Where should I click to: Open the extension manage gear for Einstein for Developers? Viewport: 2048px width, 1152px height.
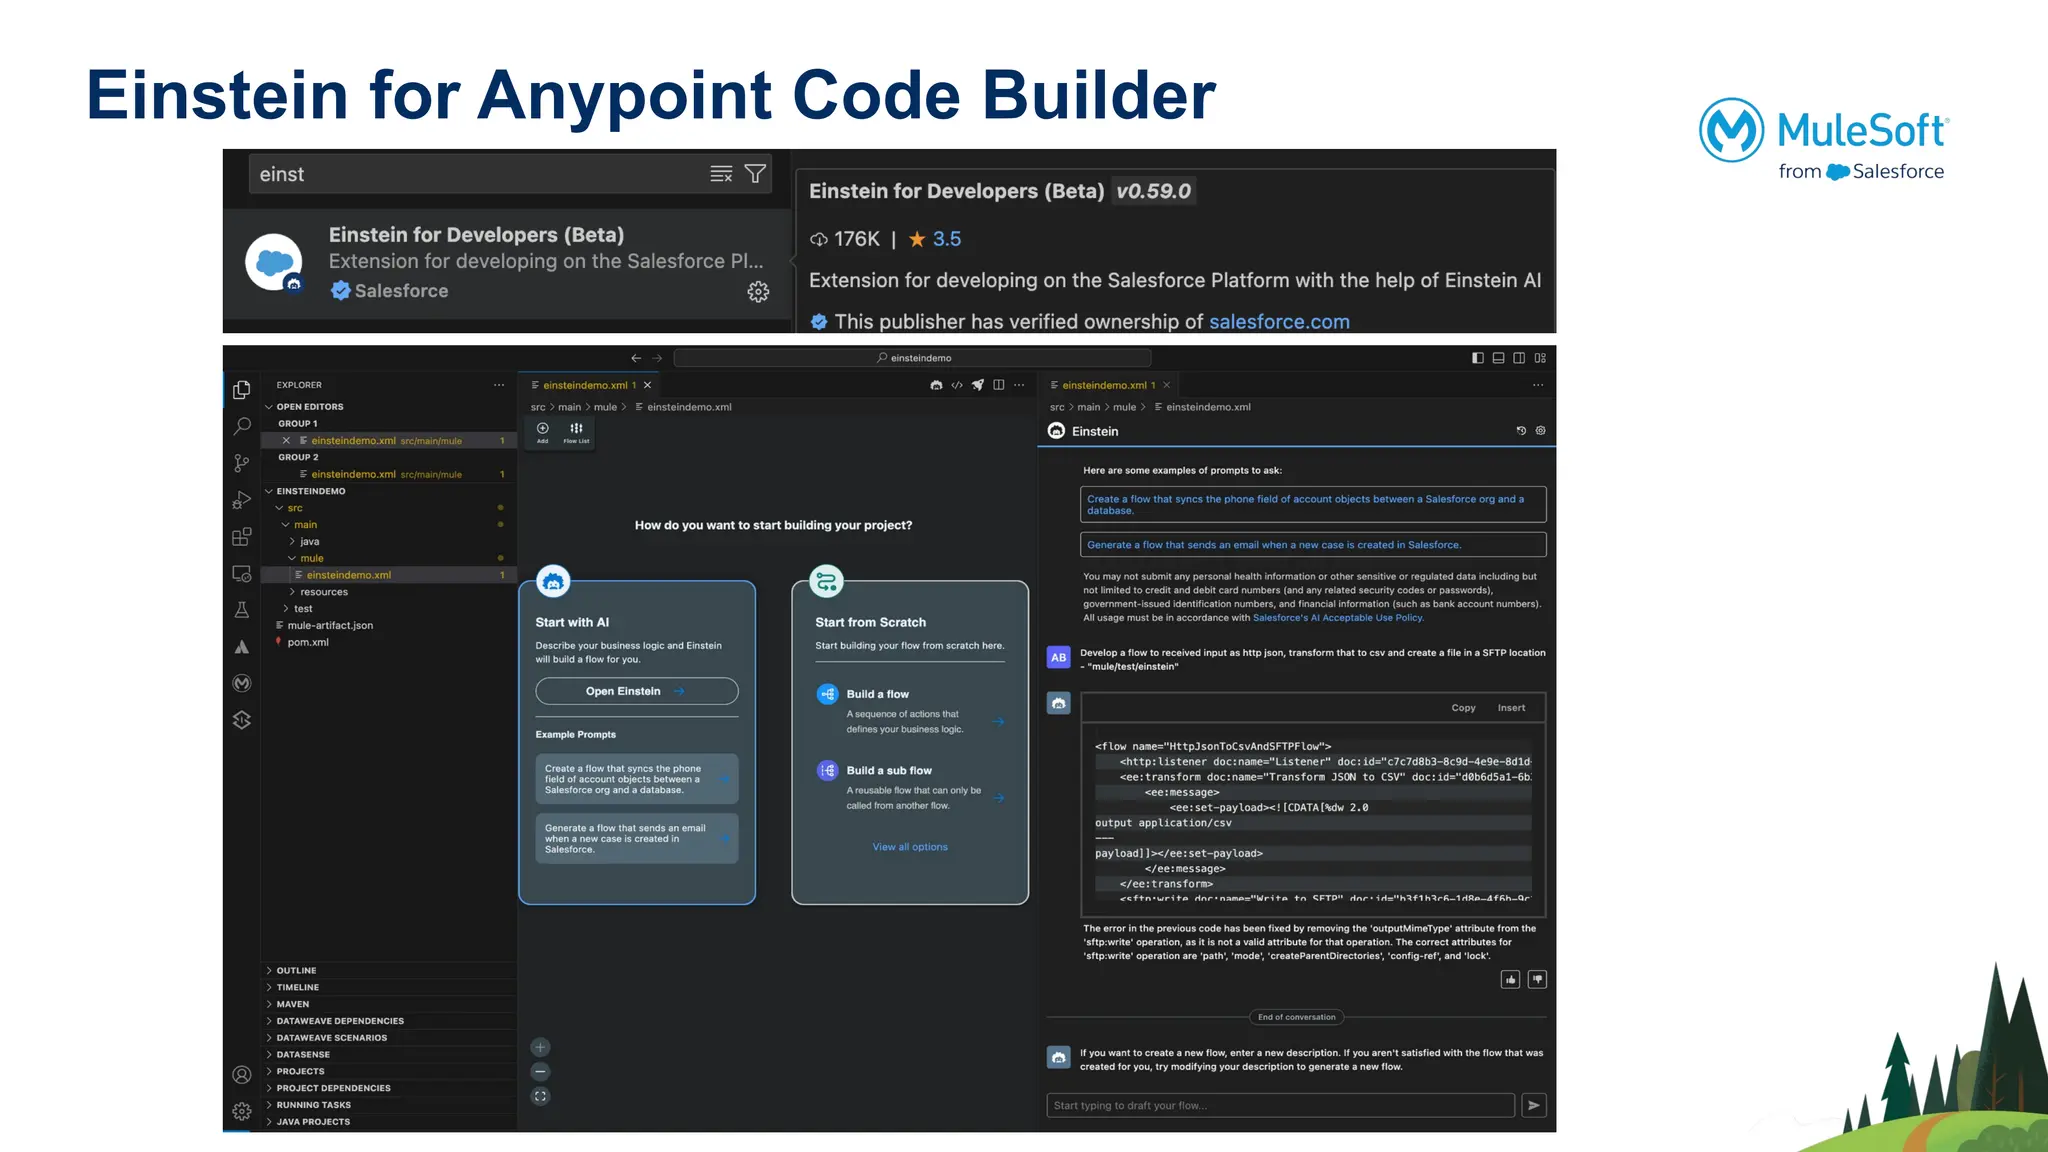click(x=758, y=291)
